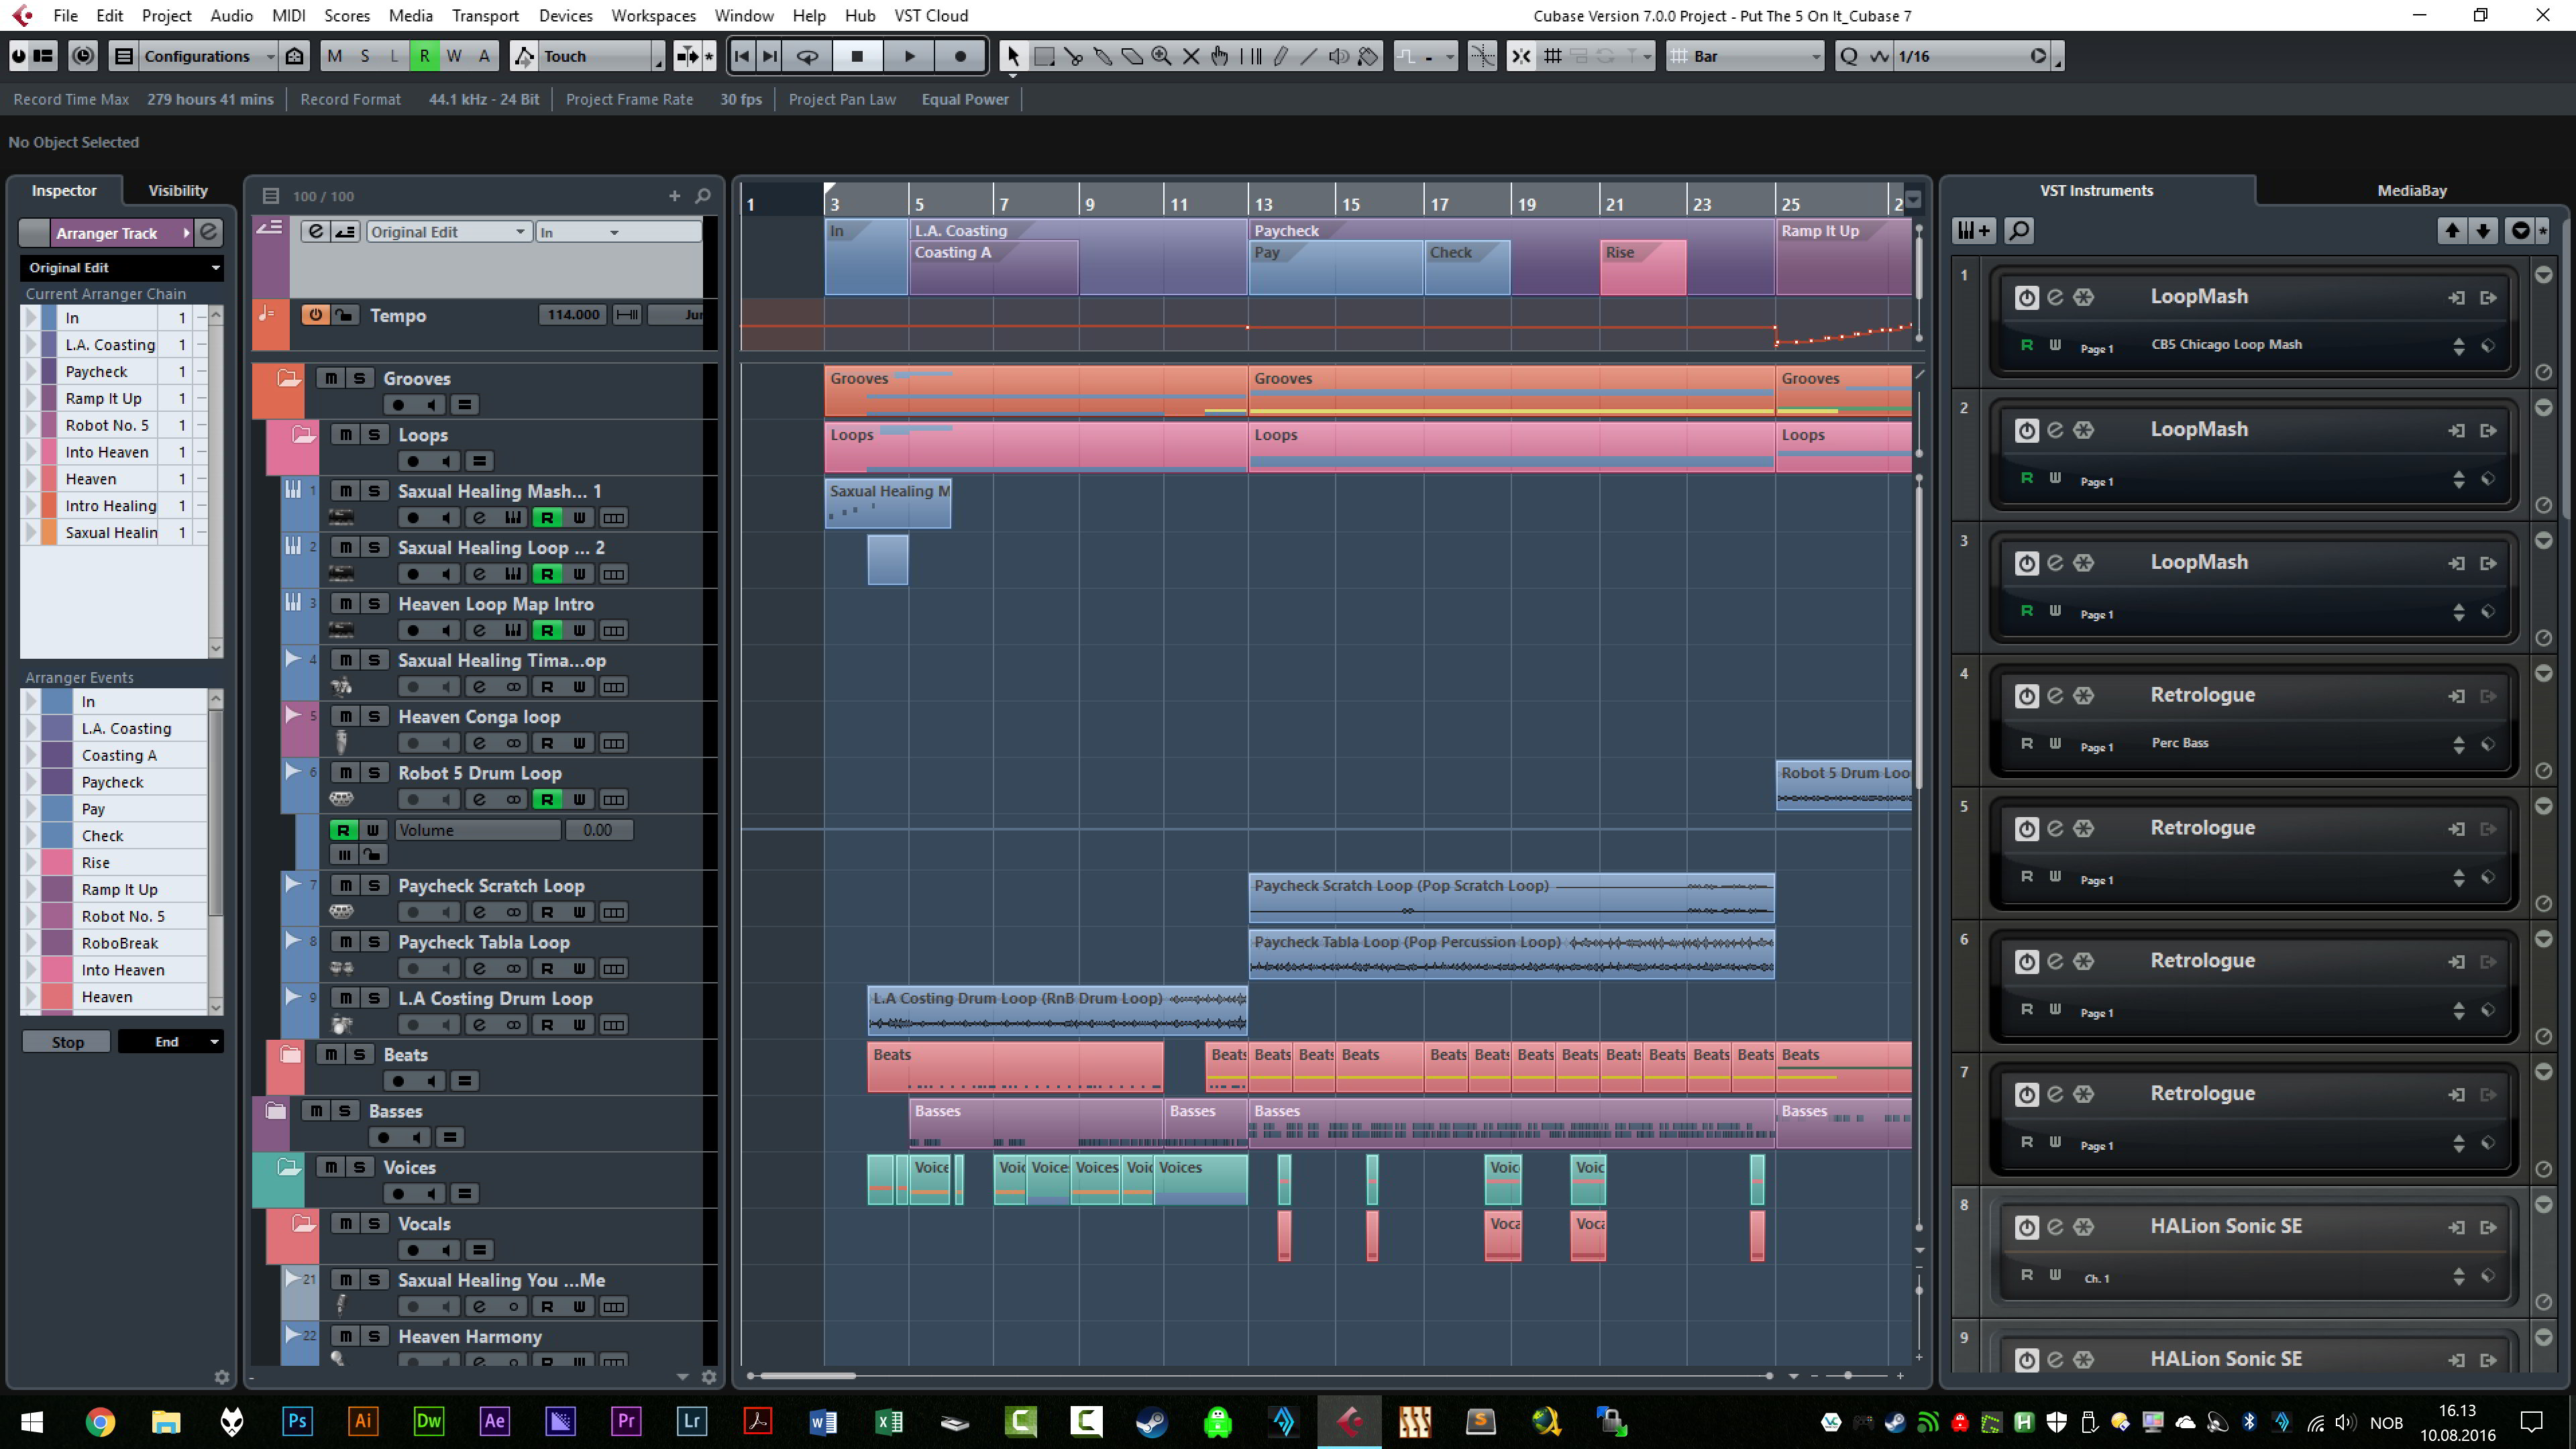The width and height of the screenshot is (2576, 1449).
Task: Toggle global Write automation W button
Action: [x=454, y=56]
